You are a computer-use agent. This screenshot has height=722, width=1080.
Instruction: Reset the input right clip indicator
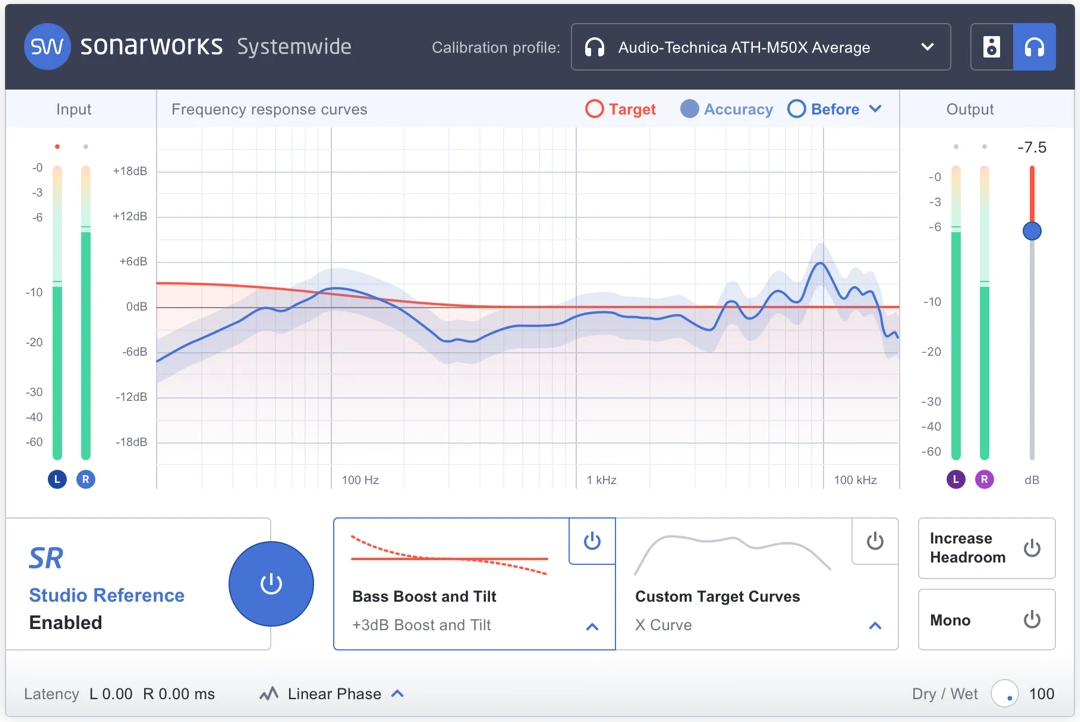(x=85, y=147)
